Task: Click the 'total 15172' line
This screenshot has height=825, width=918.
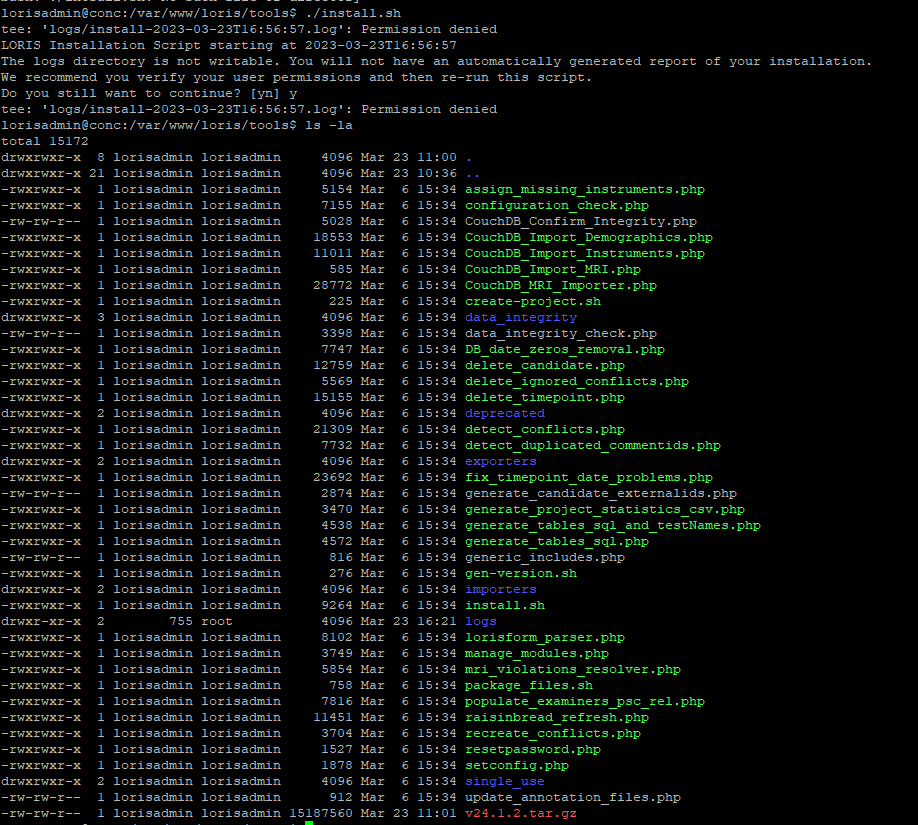Action: 44,142
